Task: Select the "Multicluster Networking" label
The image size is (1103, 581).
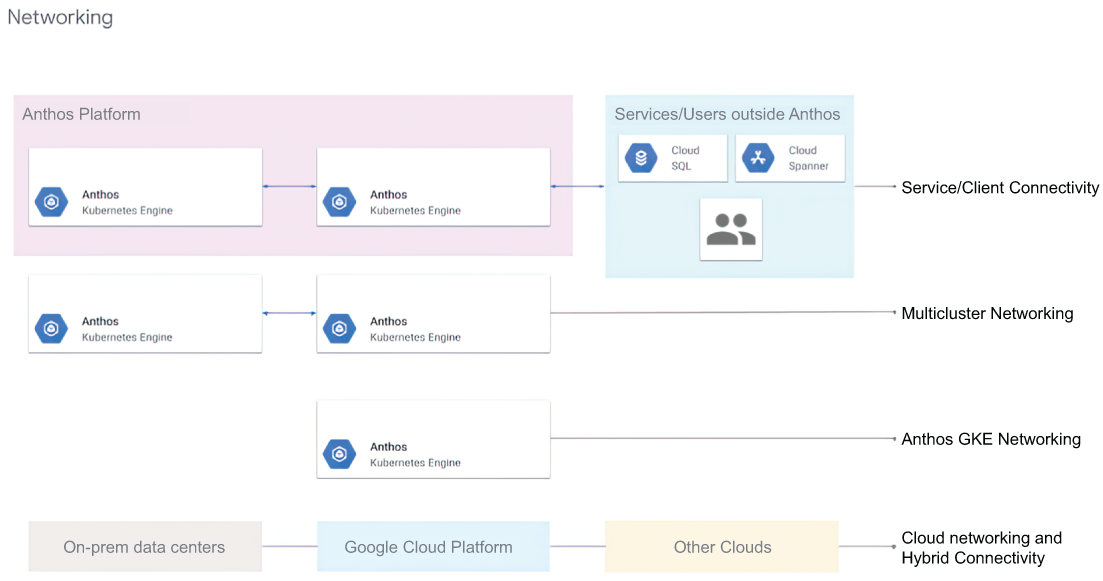Action: (x=987, y=314)
